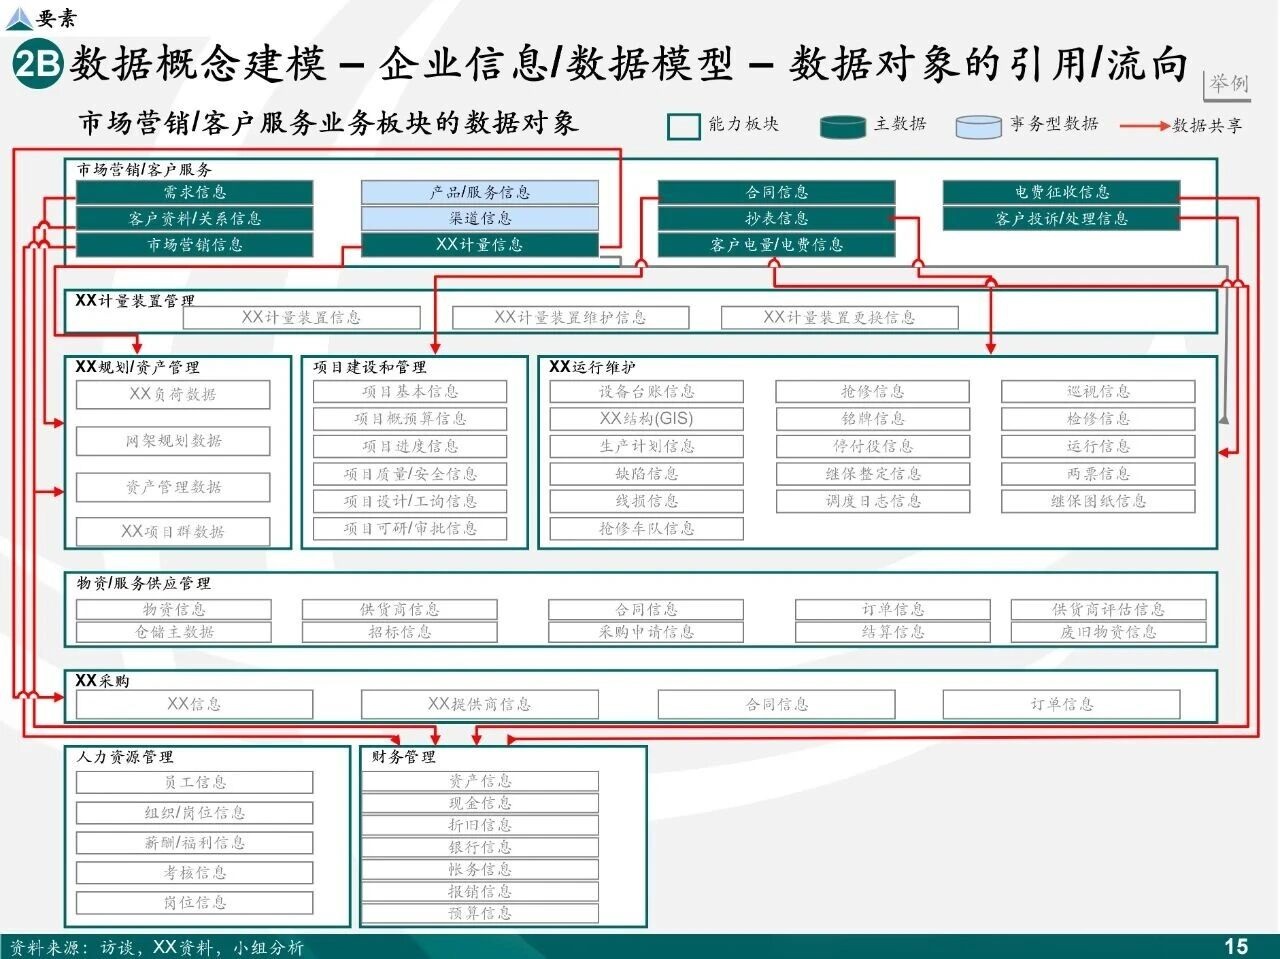Select the 产品/服务信息 transaction data box

point(479,192)
